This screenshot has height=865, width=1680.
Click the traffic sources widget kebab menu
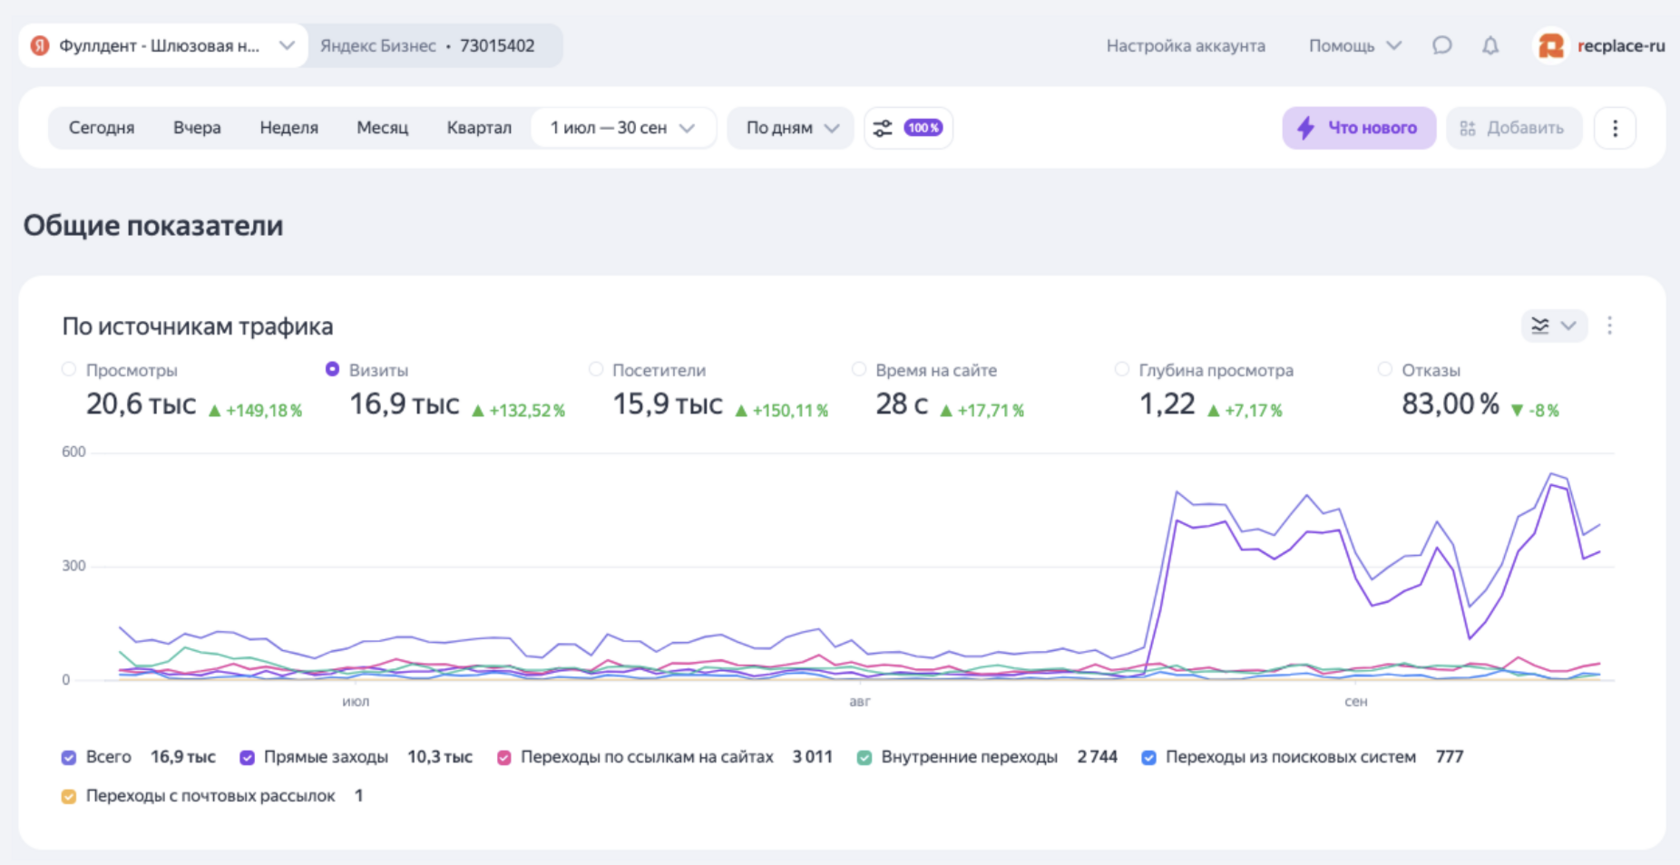pos(1609,326)
